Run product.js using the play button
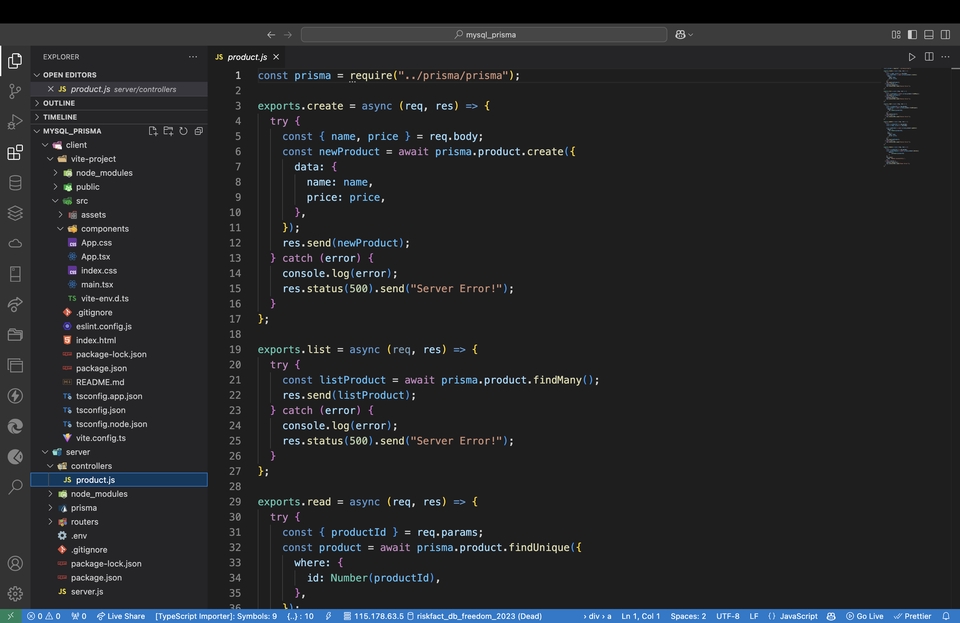960x623 pixels. 911,57
